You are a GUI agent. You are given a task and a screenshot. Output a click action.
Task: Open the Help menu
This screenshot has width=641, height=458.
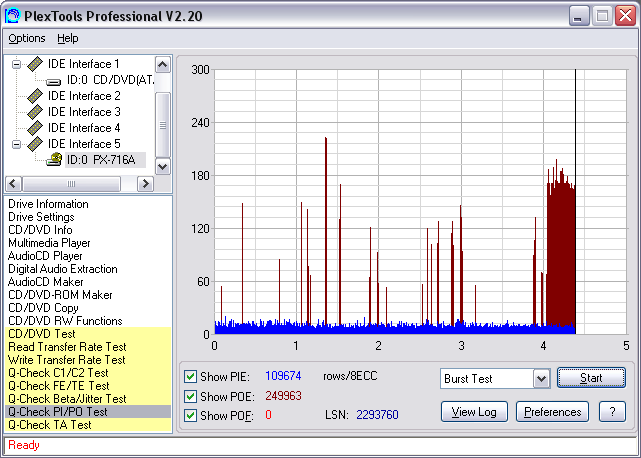67,38
